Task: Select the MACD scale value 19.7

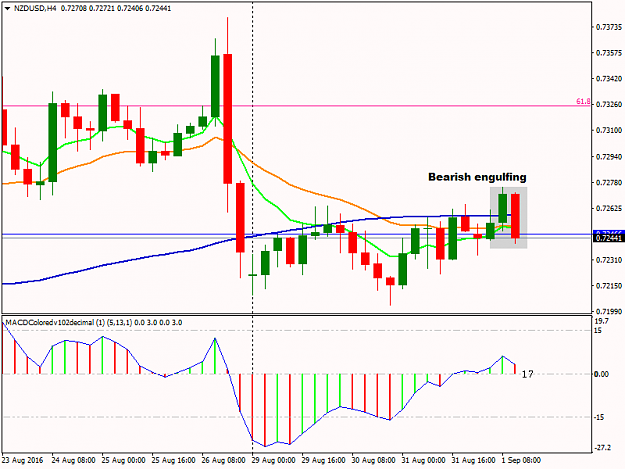Action: pos(601,321)
